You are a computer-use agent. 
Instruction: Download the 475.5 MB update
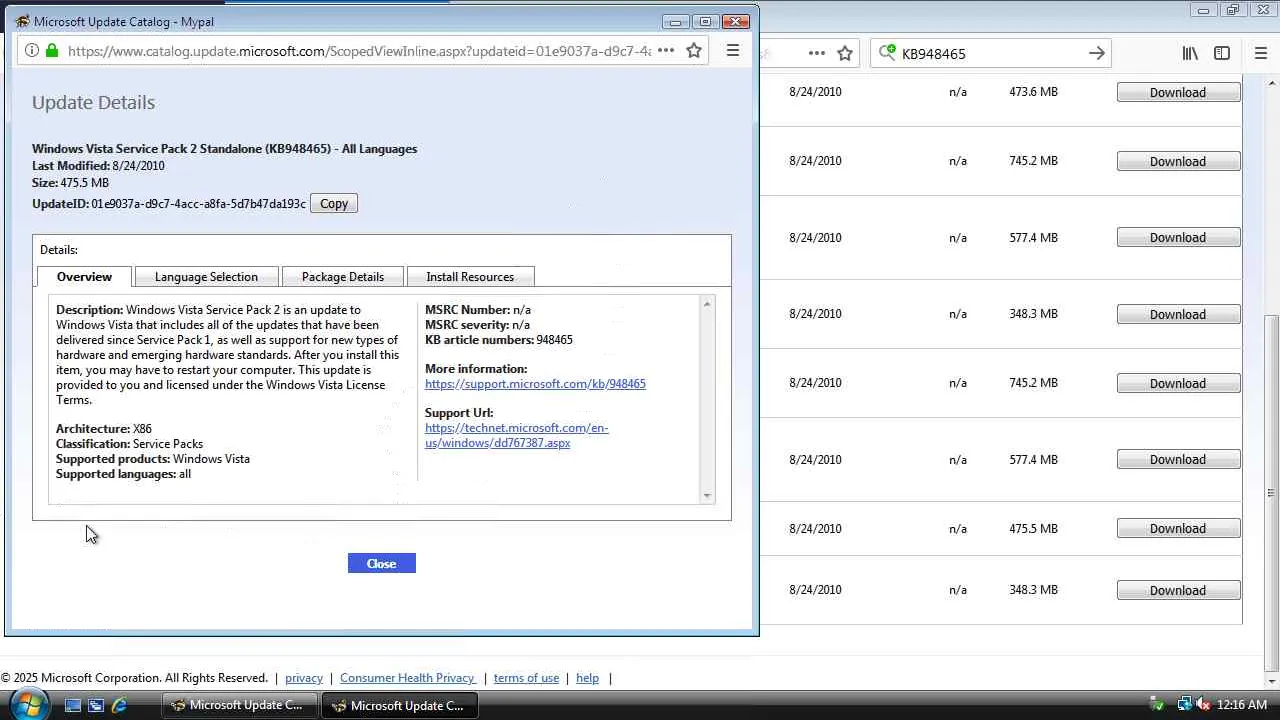pyautogui.click(x=1178, y=529)
